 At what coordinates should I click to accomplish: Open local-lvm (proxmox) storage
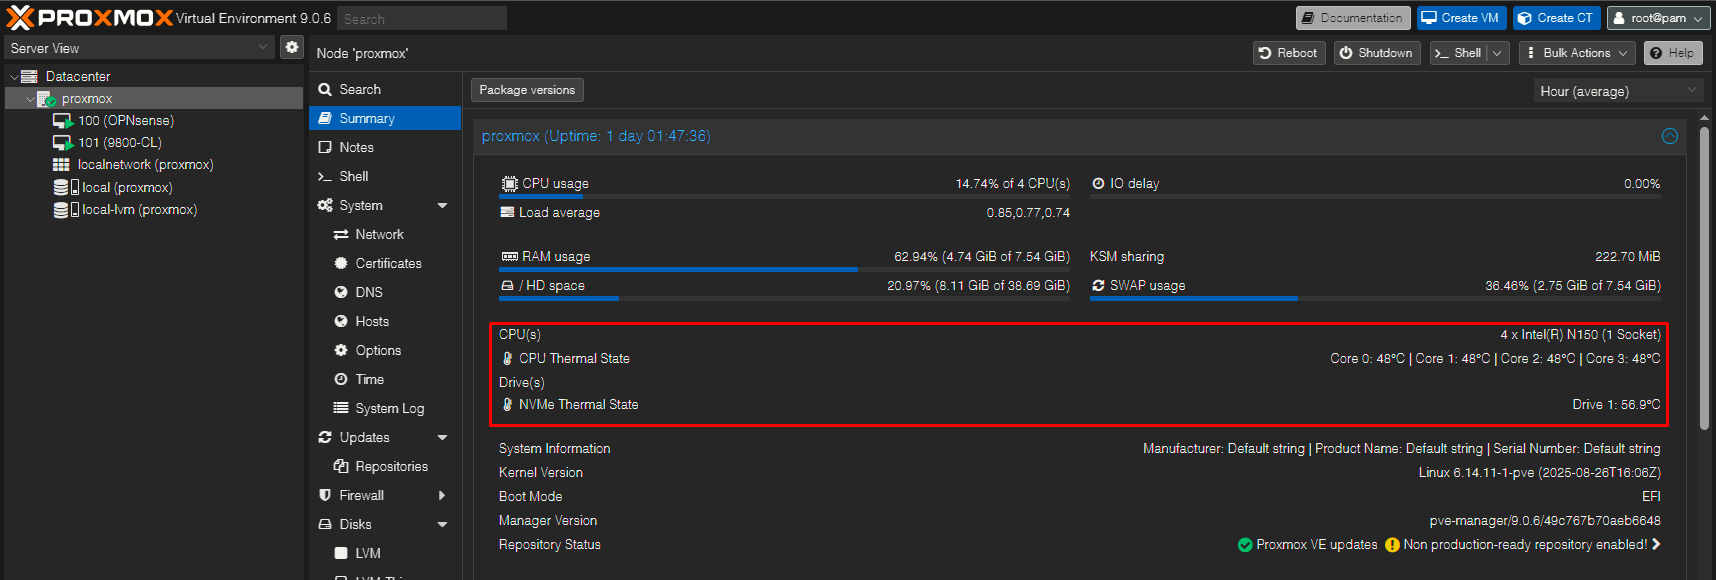(139, 209)
